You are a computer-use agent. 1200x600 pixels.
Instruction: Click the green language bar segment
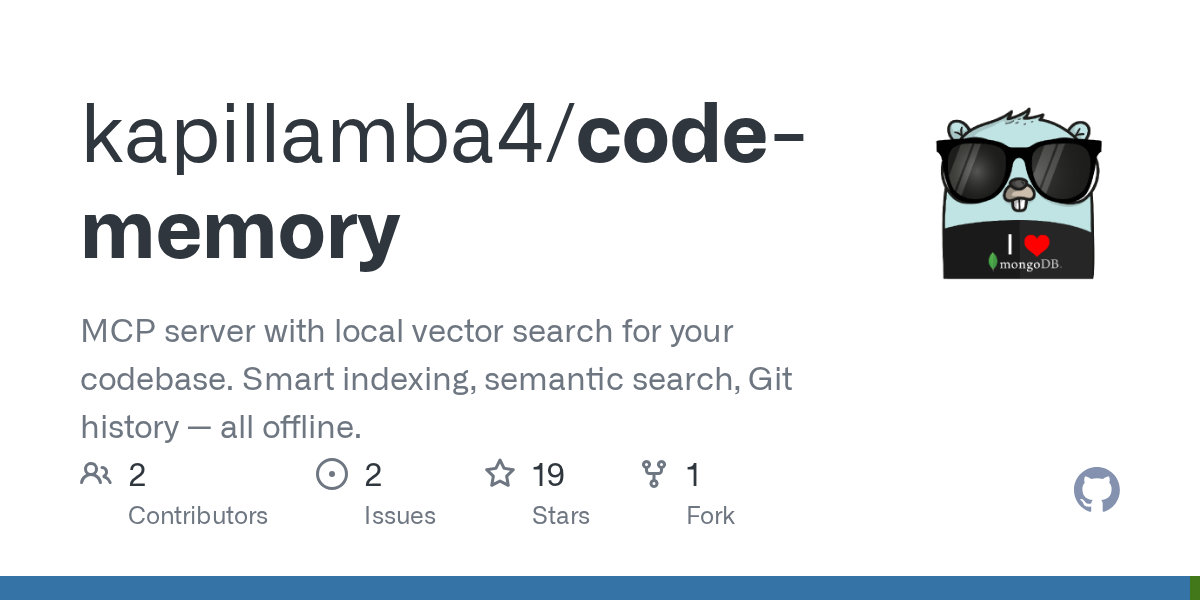point(1194,588)
